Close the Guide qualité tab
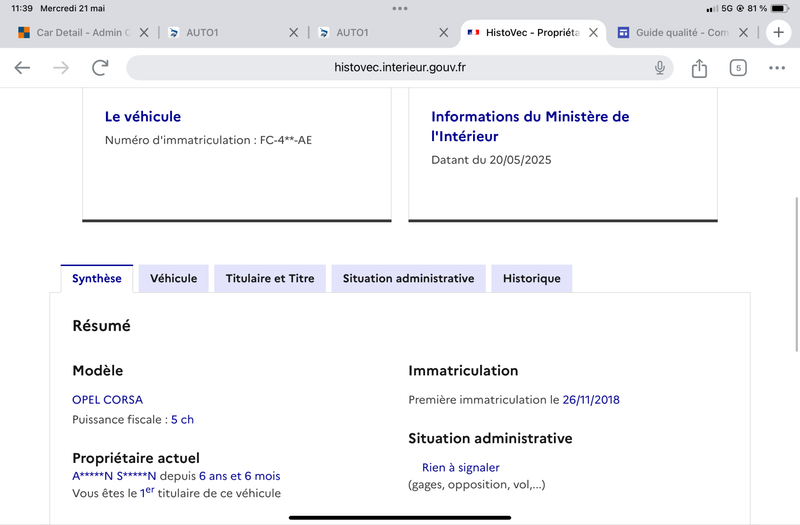Viewport: 800px width, 525px height. click(743, 33)
